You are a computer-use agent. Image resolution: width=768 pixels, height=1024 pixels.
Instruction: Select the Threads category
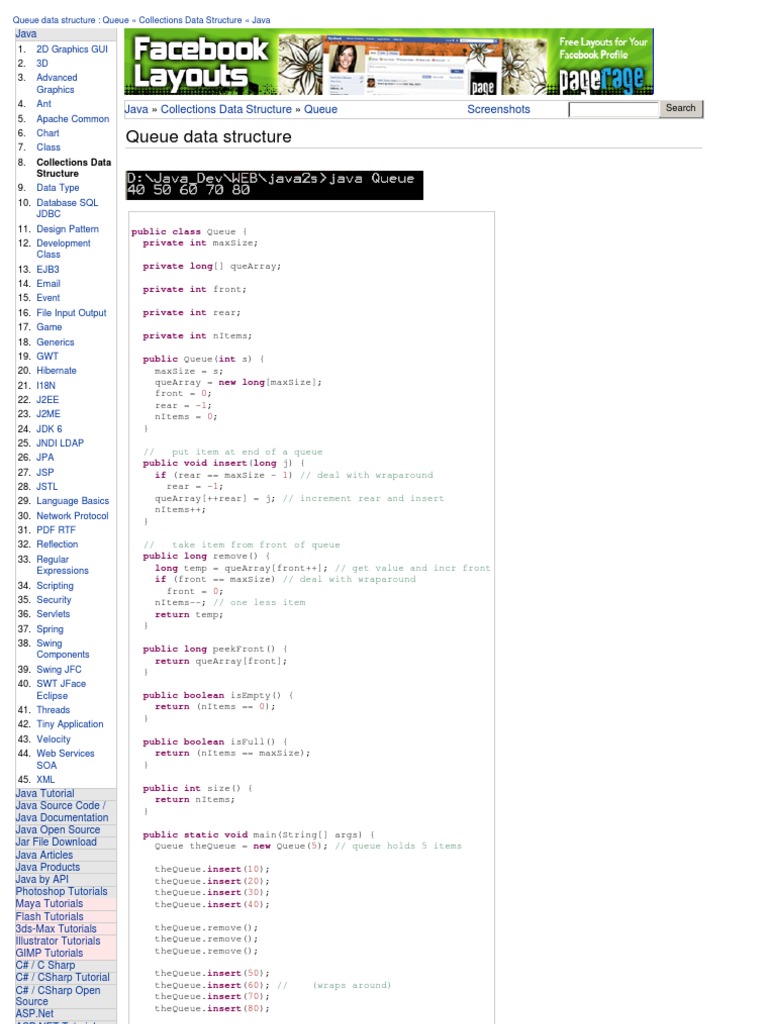pos(53,710)
